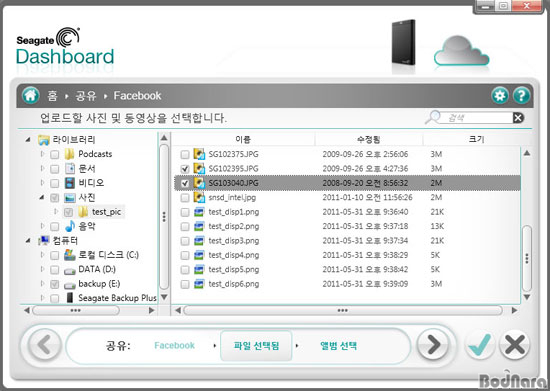Cancel with the large X icon
This screenshot has width=550, height=391.
pos(515,345)
